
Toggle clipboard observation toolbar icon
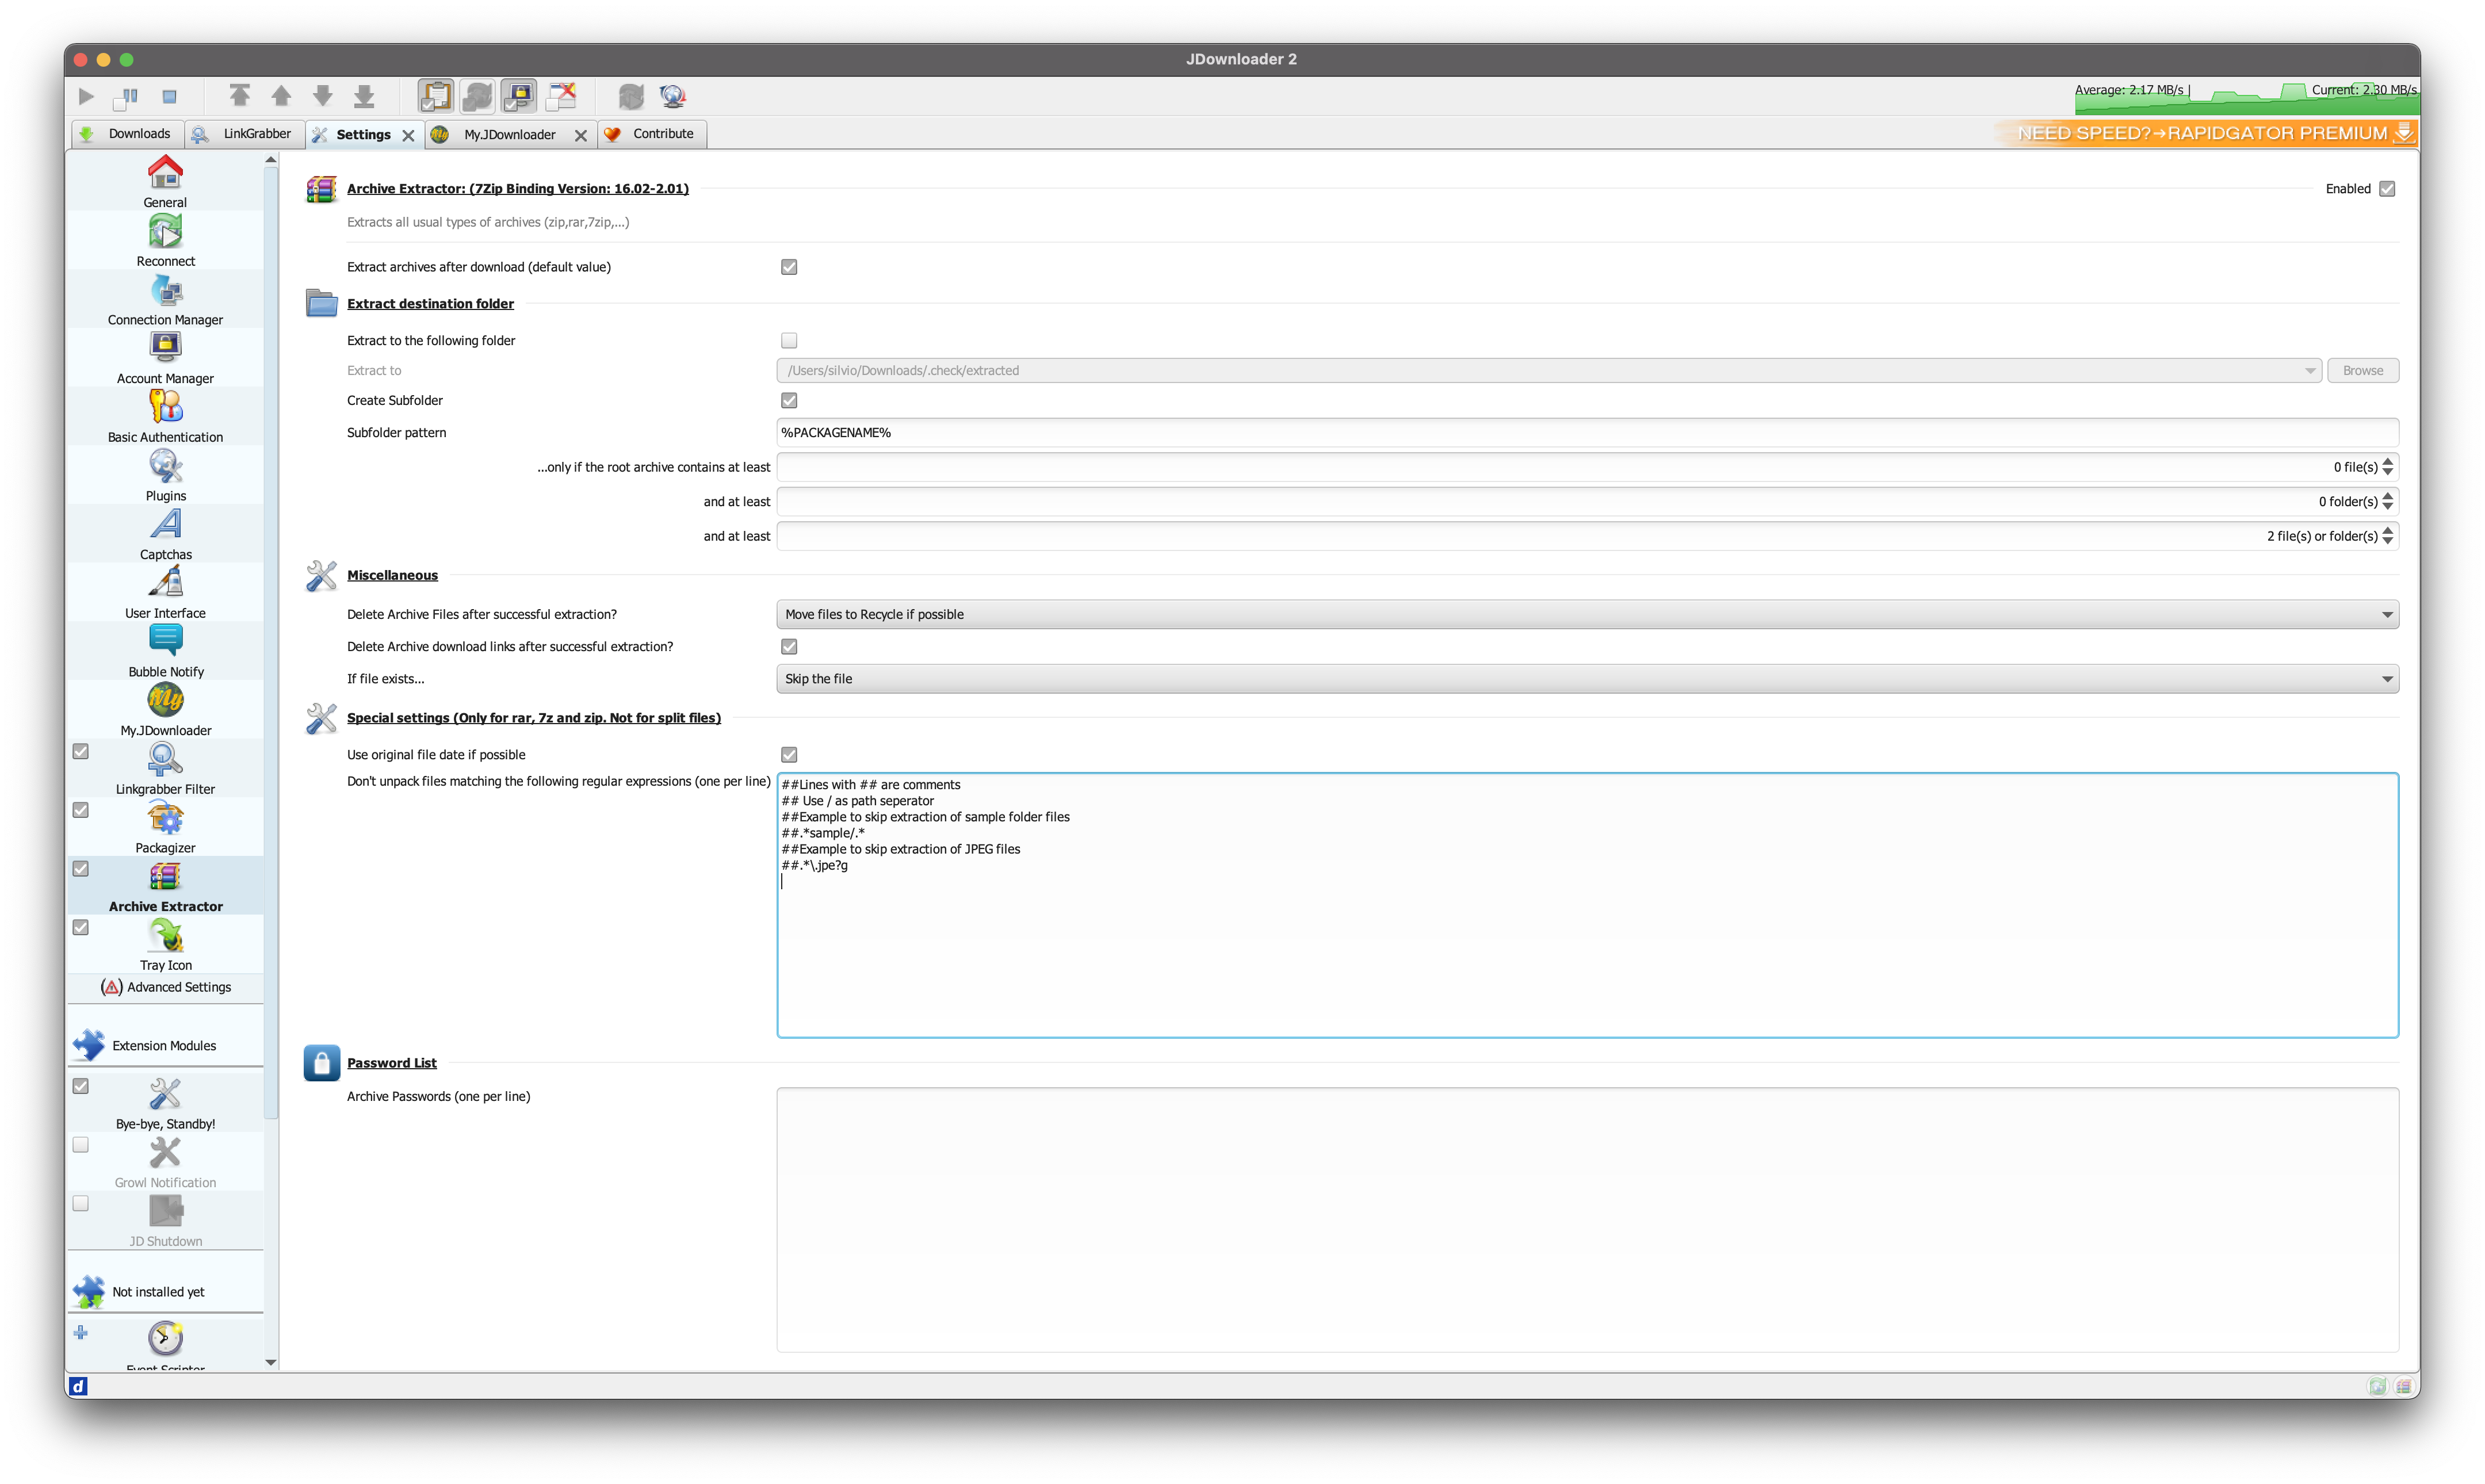436,96
